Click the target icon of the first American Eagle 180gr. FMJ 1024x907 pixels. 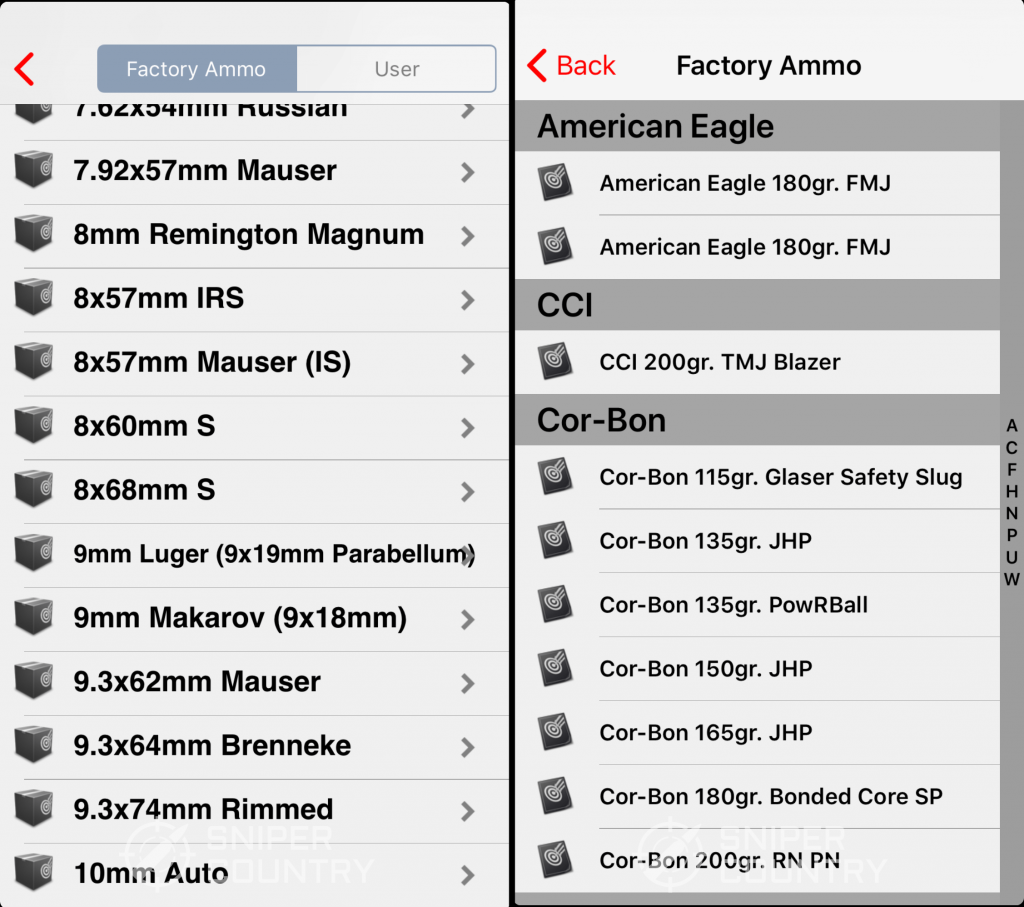coord(555,182)
